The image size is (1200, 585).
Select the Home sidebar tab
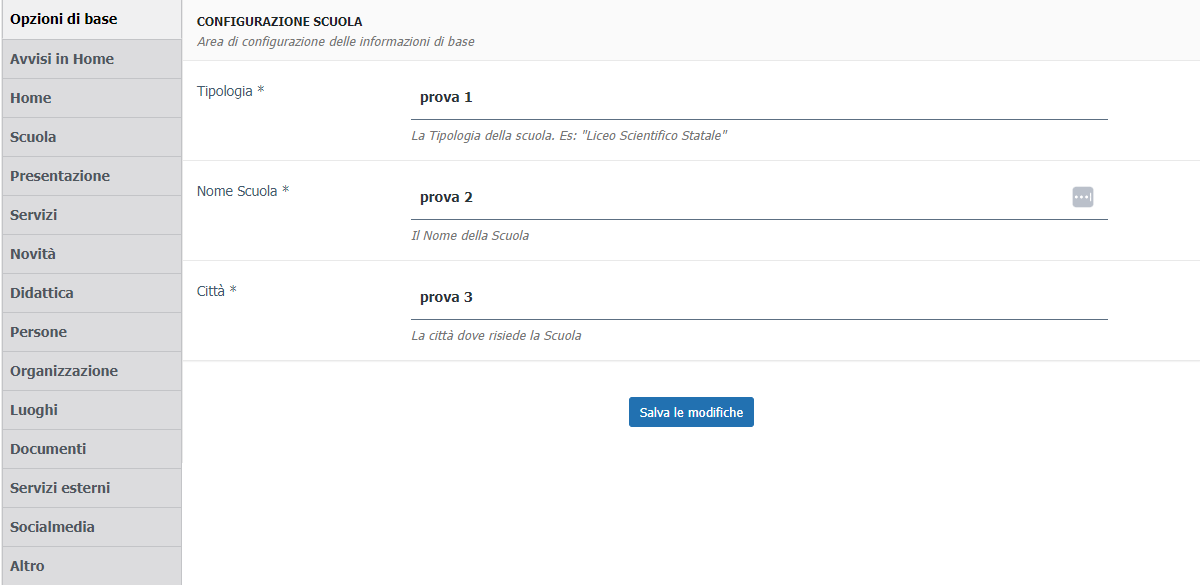click(x=91, y=98)
